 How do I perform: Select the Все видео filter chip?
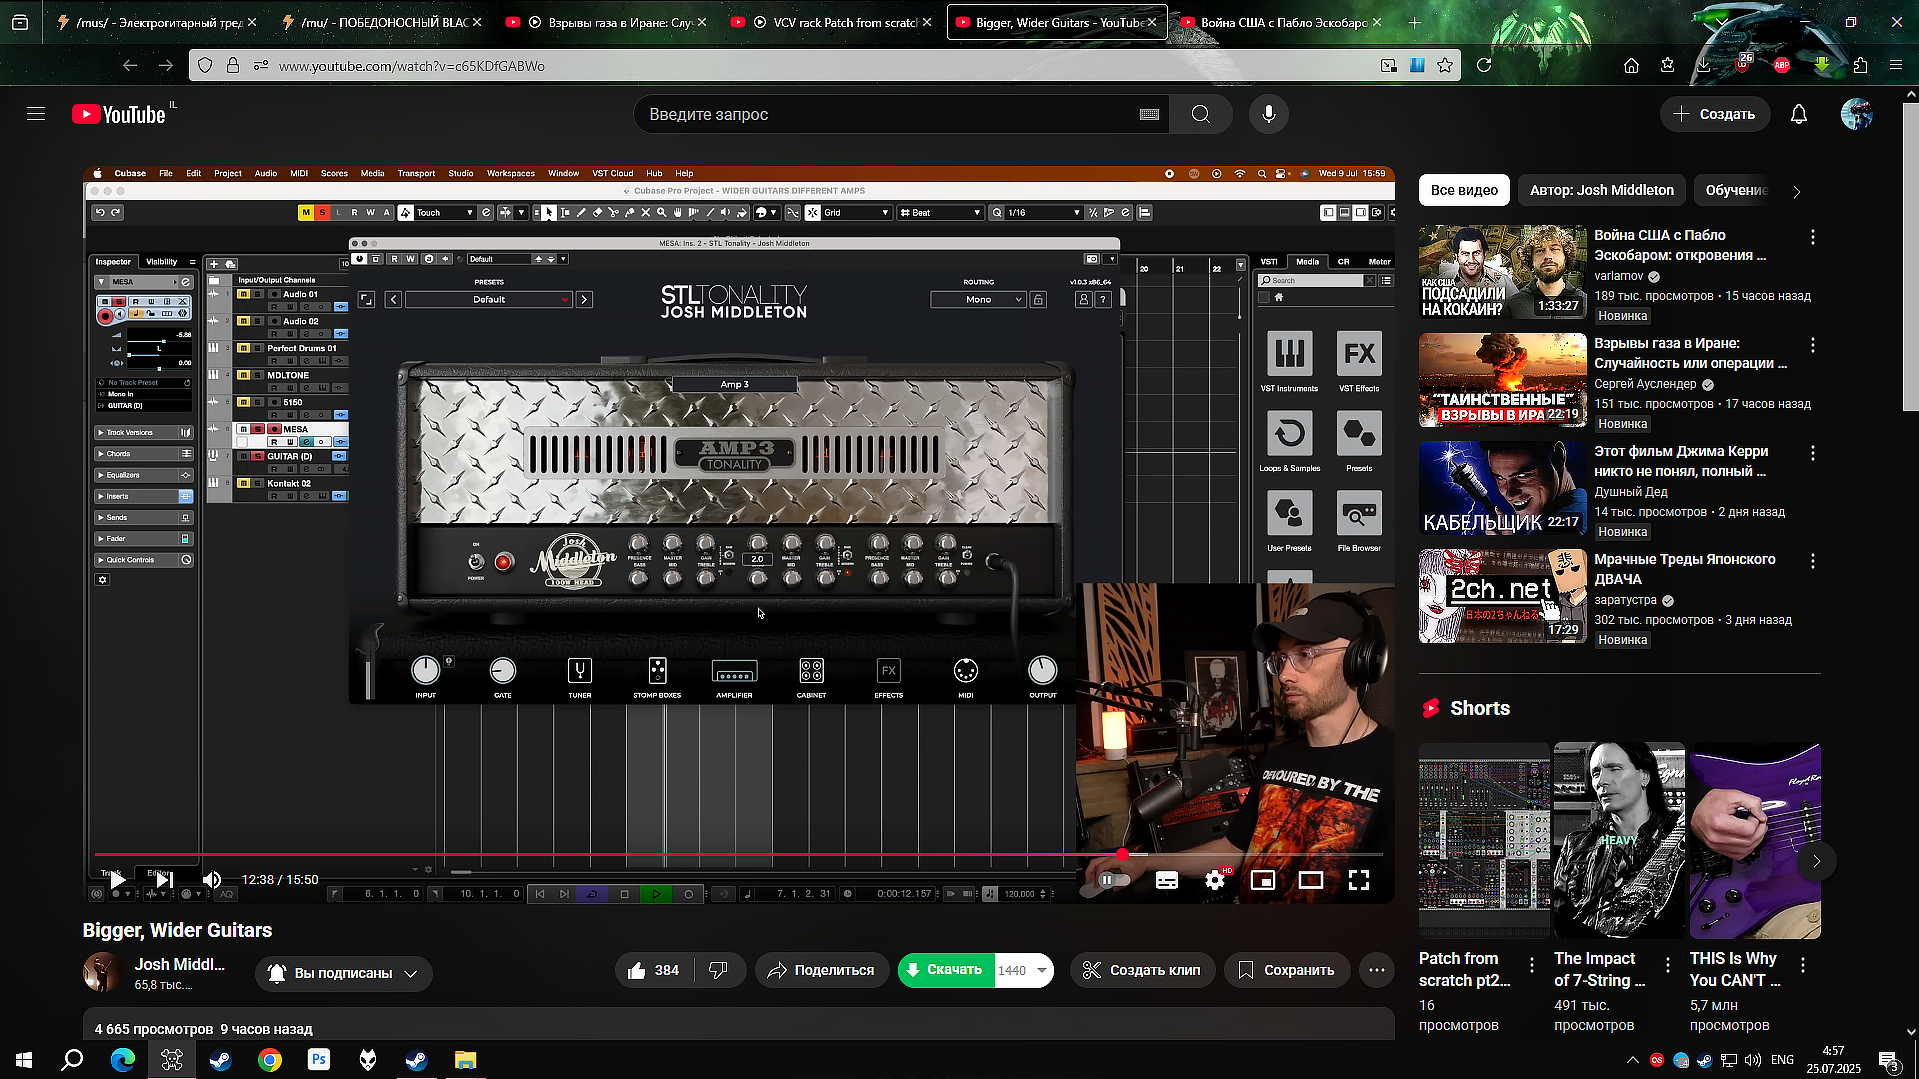click(x=1464, y=190)
